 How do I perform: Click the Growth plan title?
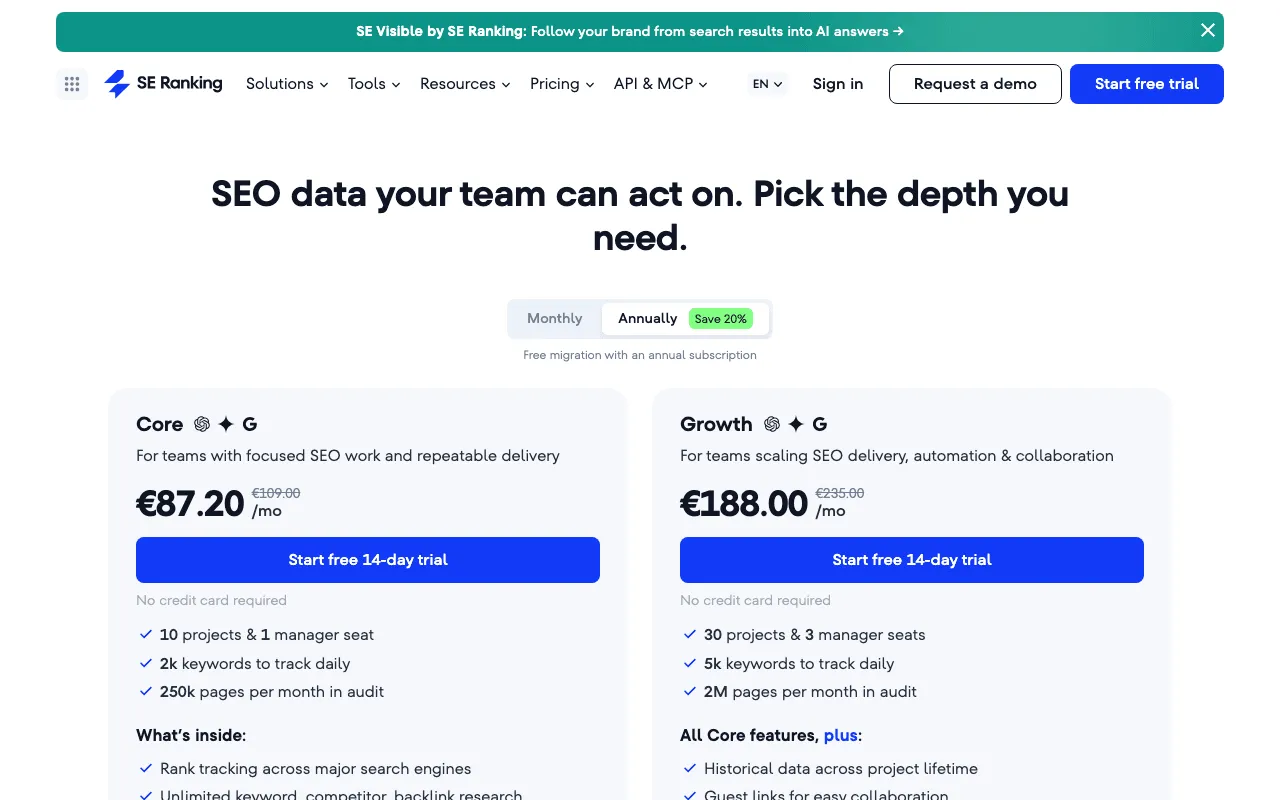(716, 424)
